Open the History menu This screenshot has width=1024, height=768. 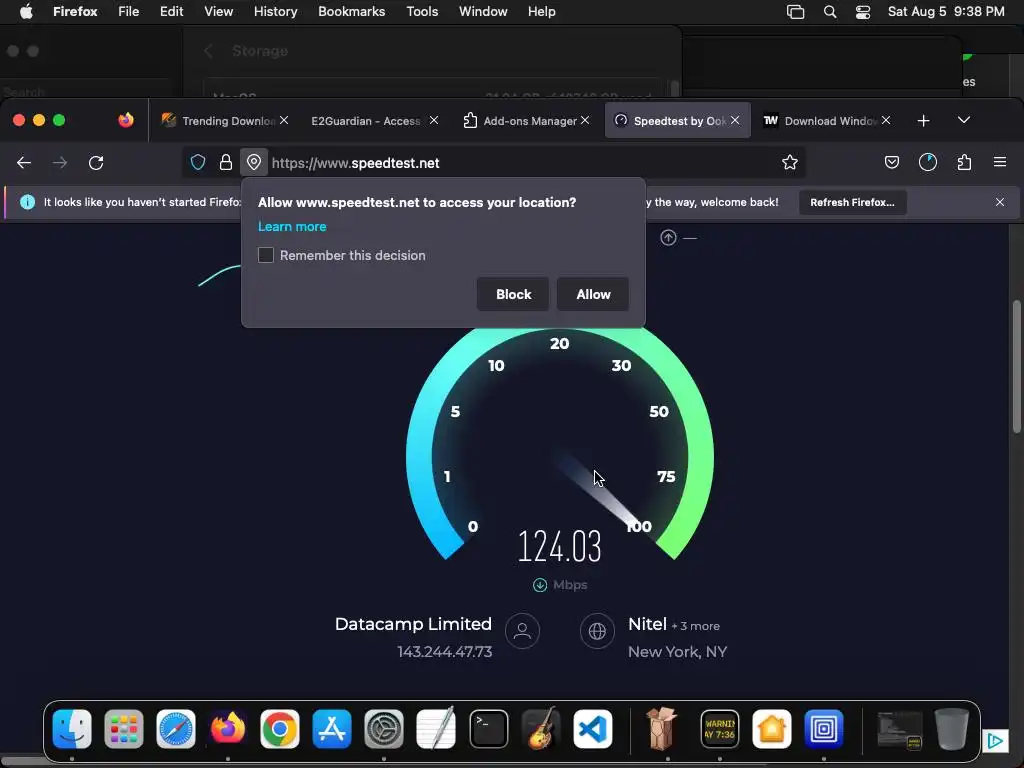276,12
